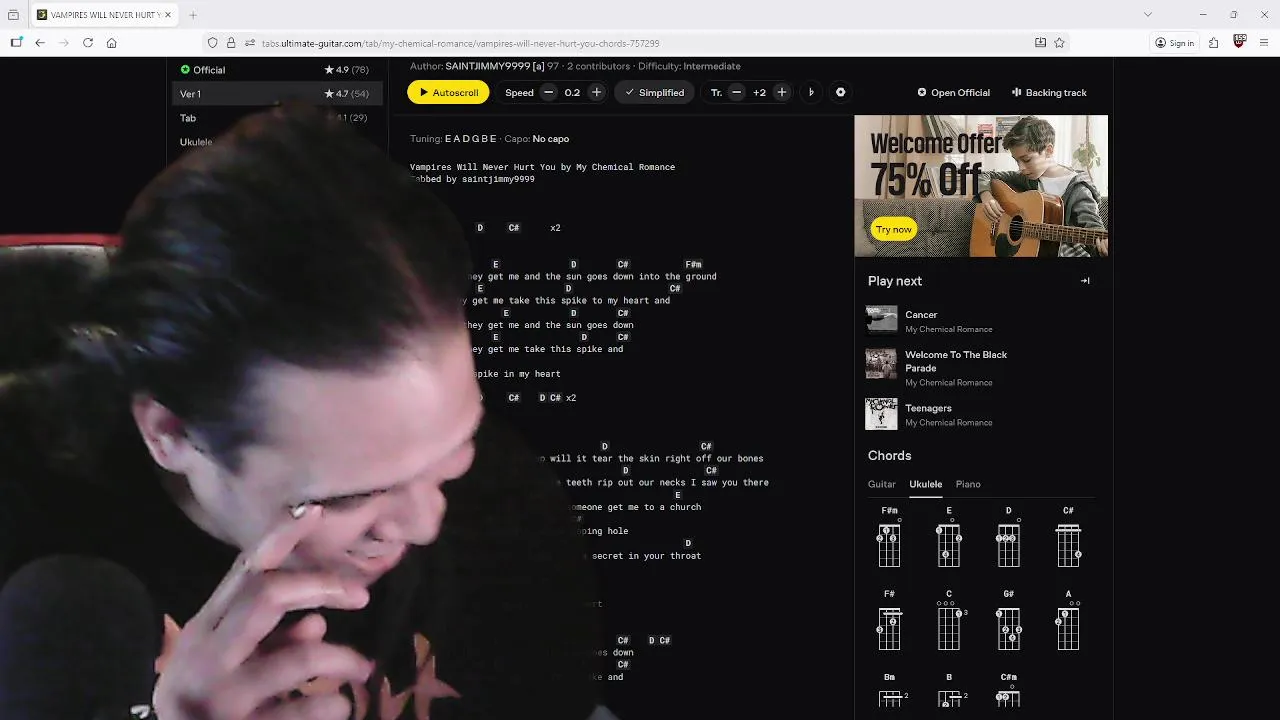Open Welcome To The Black Parade

tap(956, 361)
